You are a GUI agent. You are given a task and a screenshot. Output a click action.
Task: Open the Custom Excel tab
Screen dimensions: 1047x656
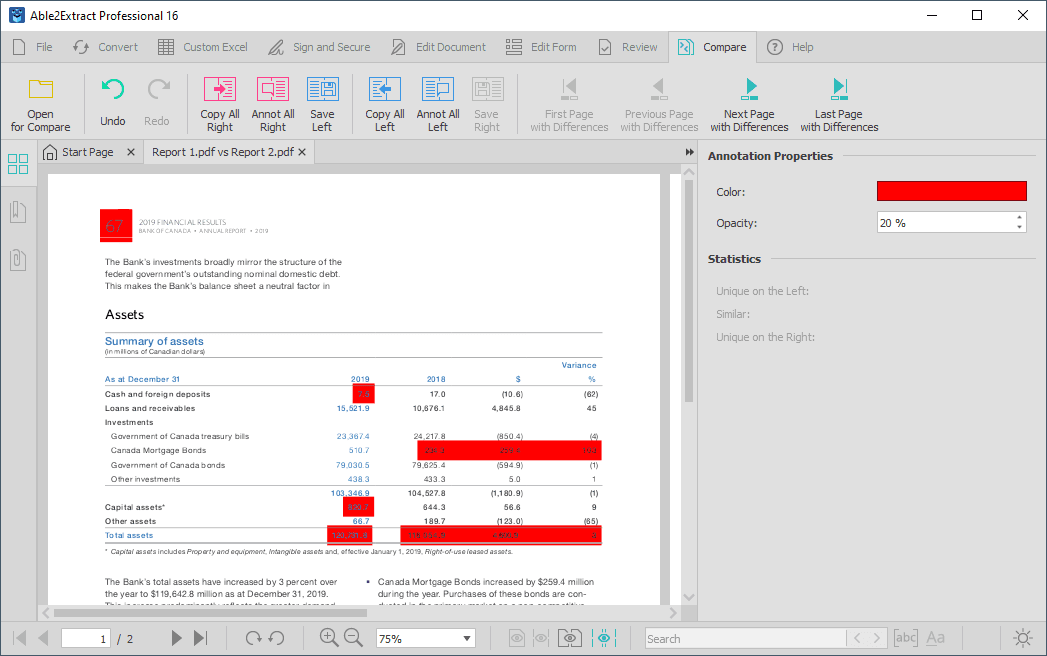(203, 47)
